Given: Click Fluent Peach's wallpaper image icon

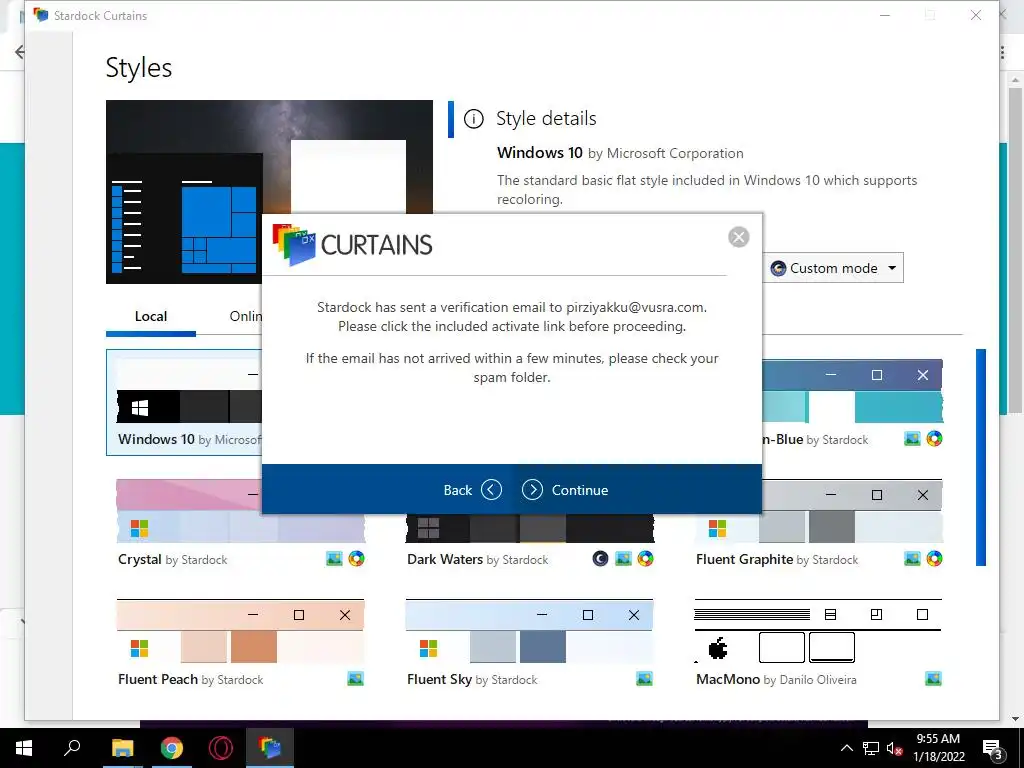Looking at the screenshot, I should [x=356, y=679].
